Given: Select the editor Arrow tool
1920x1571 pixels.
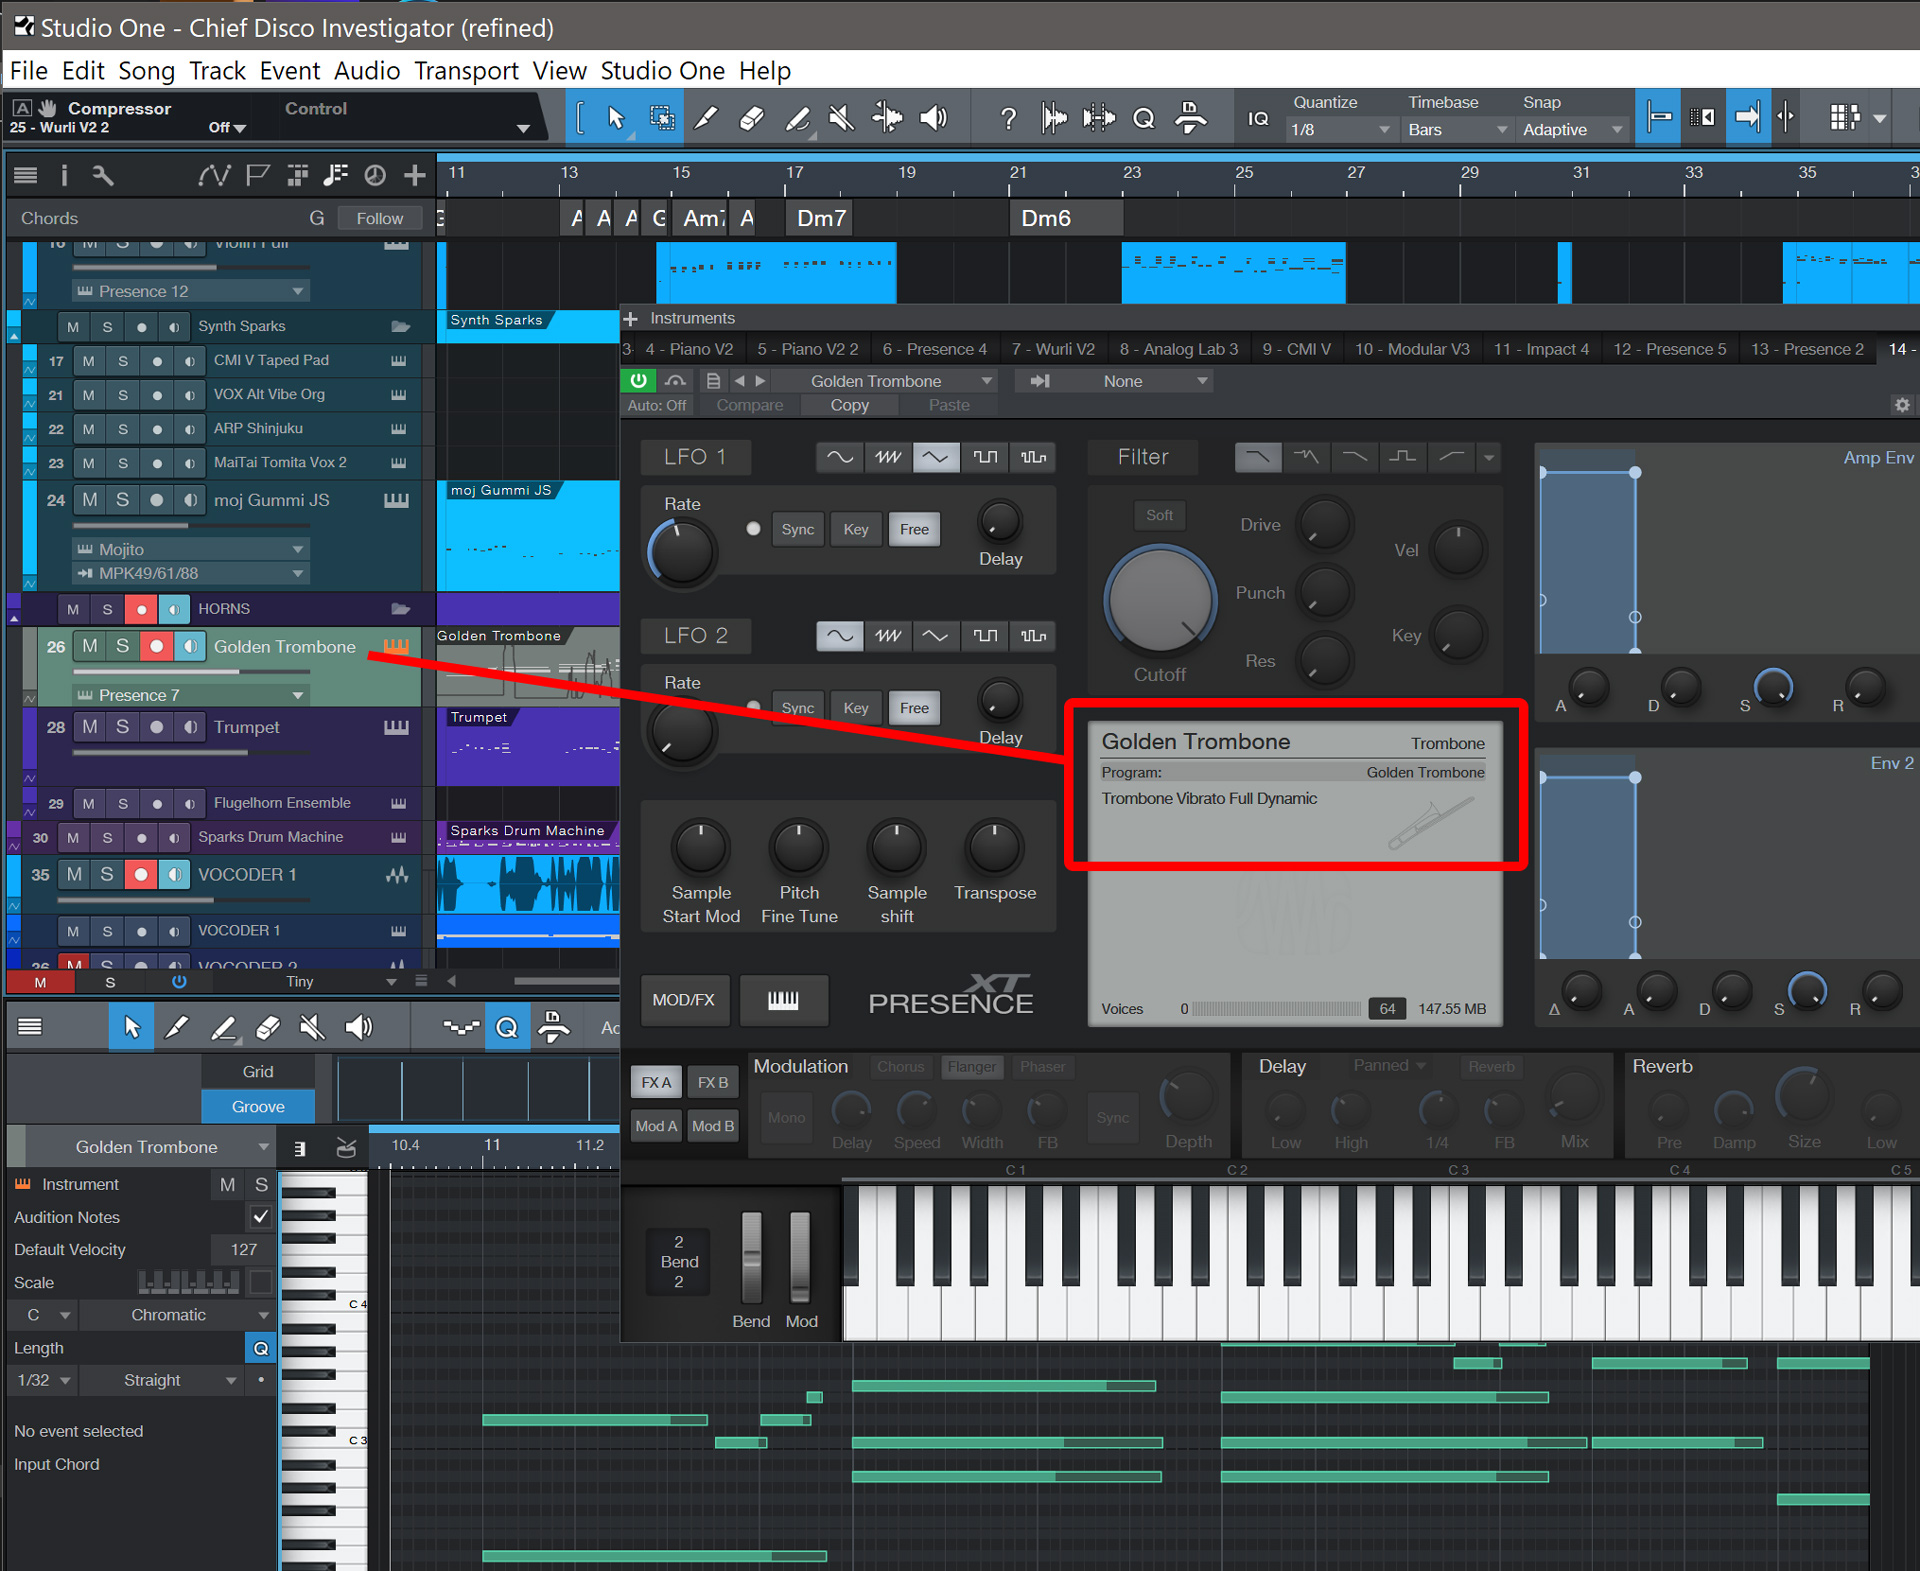Looking at the screenshot, I should [x=131, y=1027].
